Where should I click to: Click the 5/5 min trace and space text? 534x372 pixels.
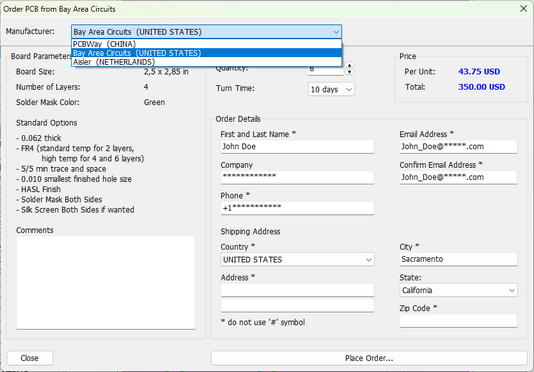pos(61,169)
